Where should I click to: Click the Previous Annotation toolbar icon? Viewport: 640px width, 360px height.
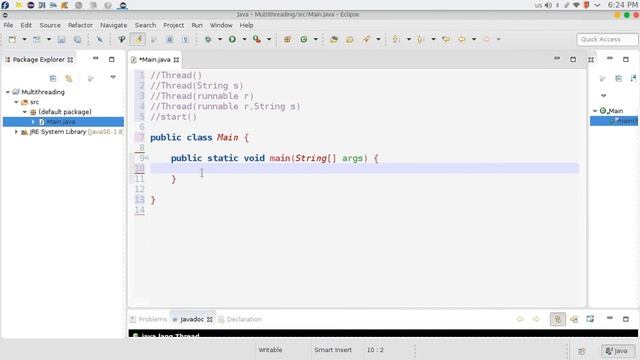[420, 39]
